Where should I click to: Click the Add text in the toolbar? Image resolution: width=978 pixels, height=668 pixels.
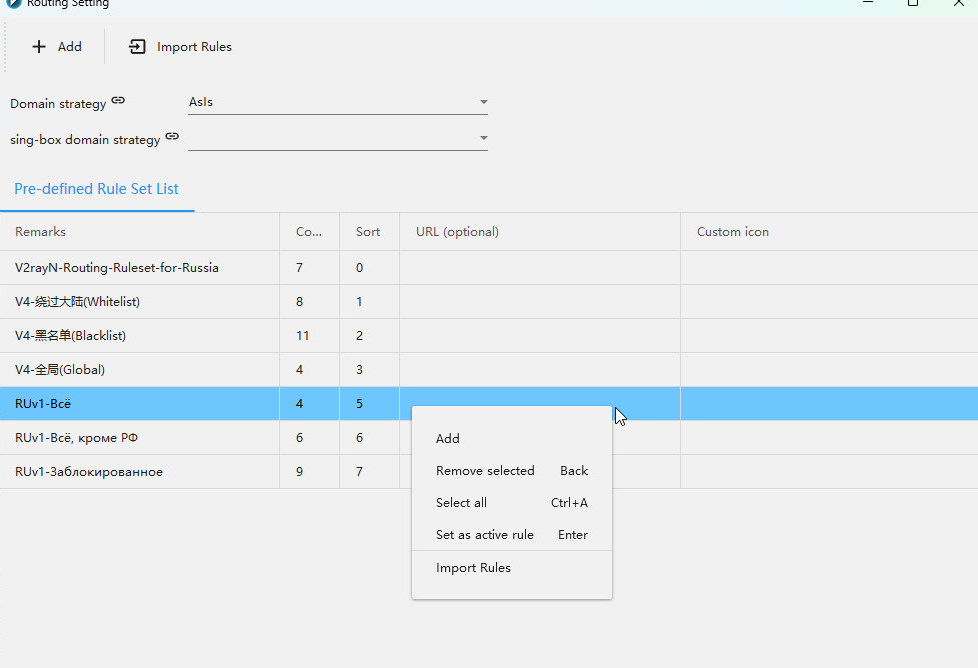coord(70,47)
